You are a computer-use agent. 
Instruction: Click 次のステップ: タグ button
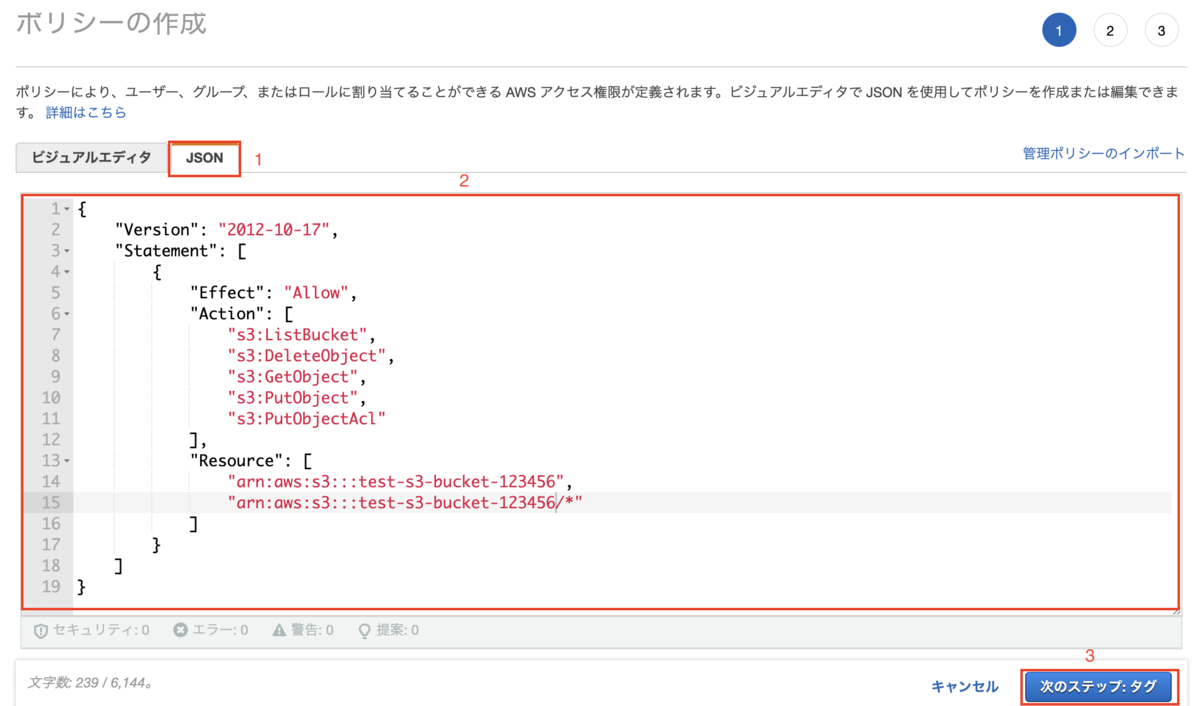point(1098,687)
